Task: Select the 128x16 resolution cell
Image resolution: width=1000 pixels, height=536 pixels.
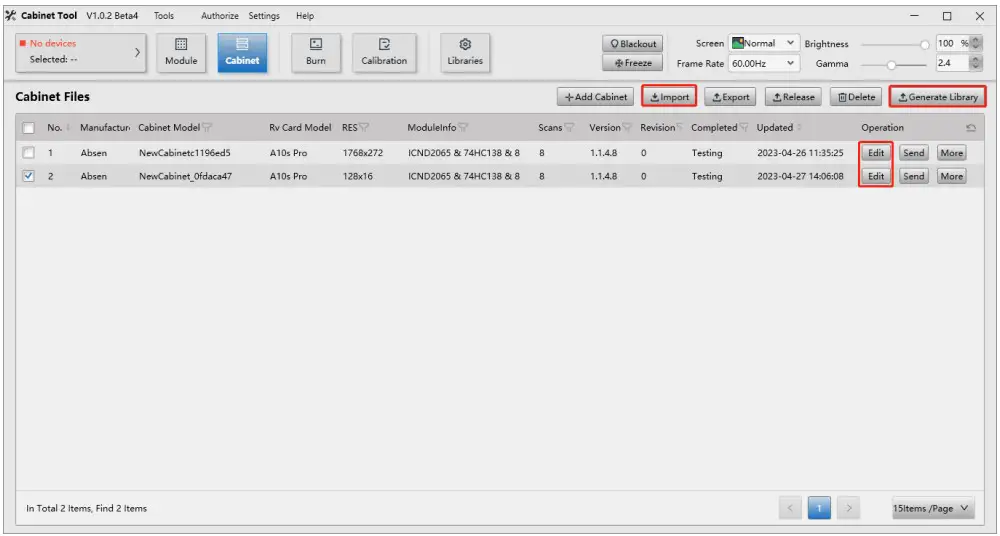Action: point(358,176)
